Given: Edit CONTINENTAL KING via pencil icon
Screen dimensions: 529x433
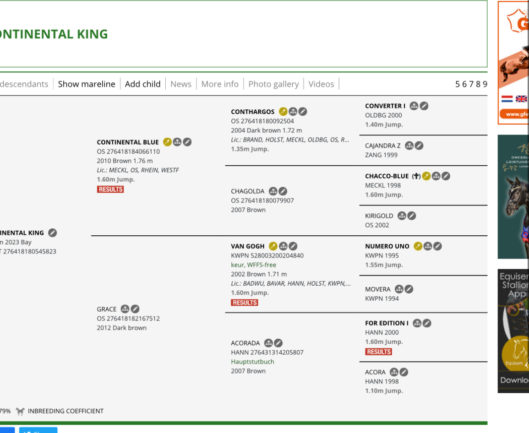Looking at the screenshot, I should tap(53, 233).
